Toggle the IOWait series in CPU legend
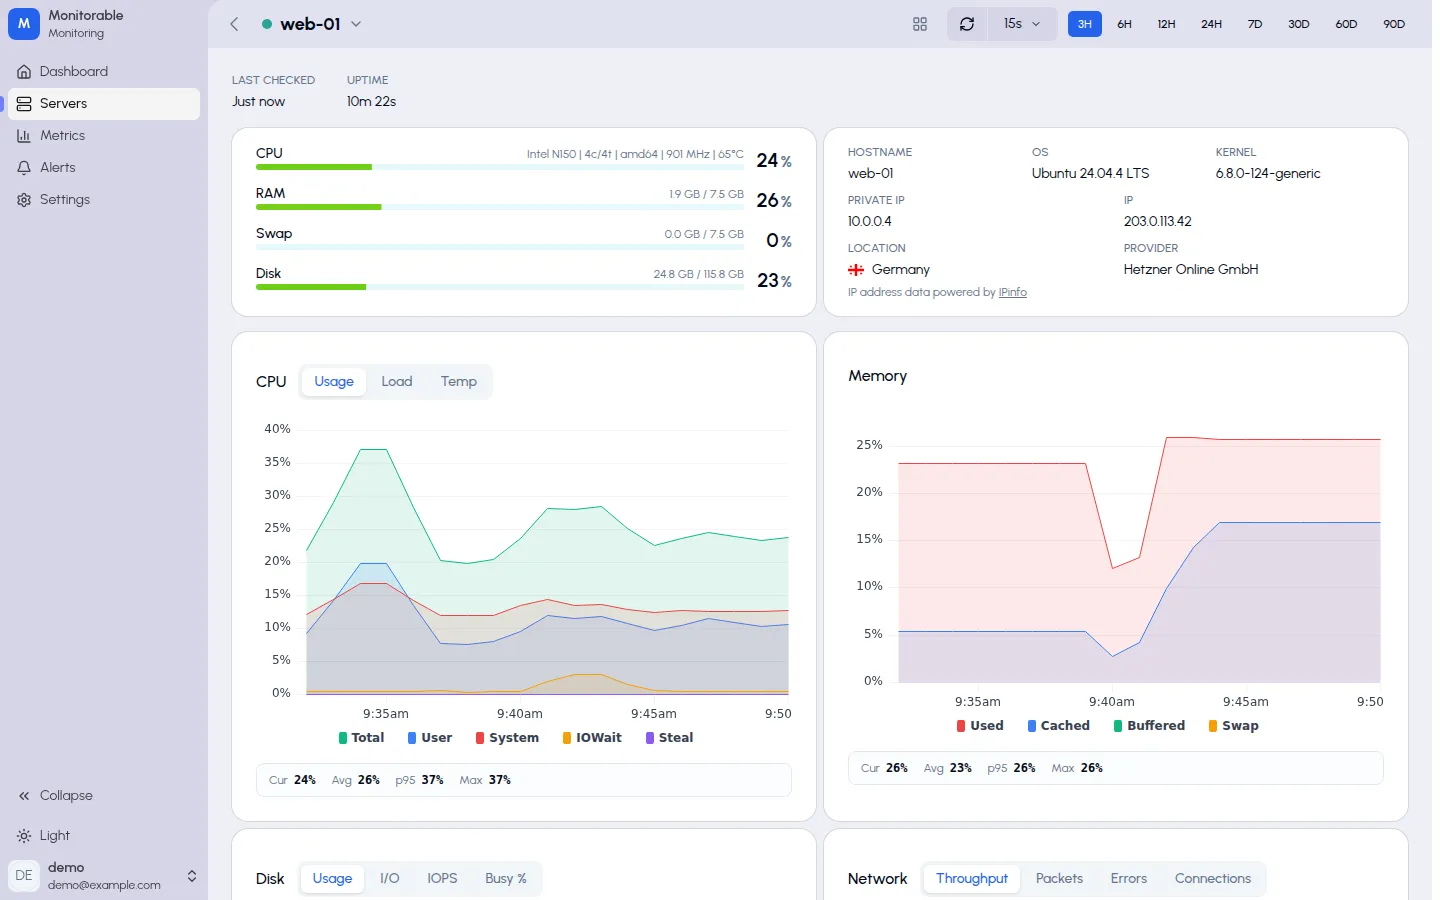Screen dimensions: 1440x900 [592, 737]
